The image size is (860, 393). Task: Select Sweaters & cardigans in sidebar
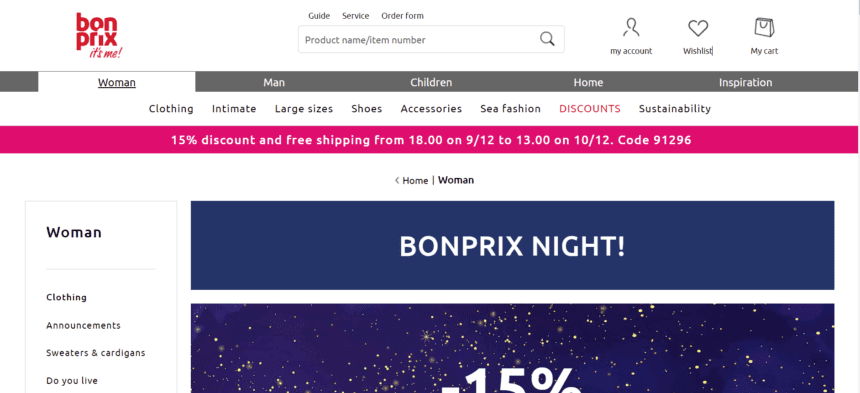click(x=95, y=353)
